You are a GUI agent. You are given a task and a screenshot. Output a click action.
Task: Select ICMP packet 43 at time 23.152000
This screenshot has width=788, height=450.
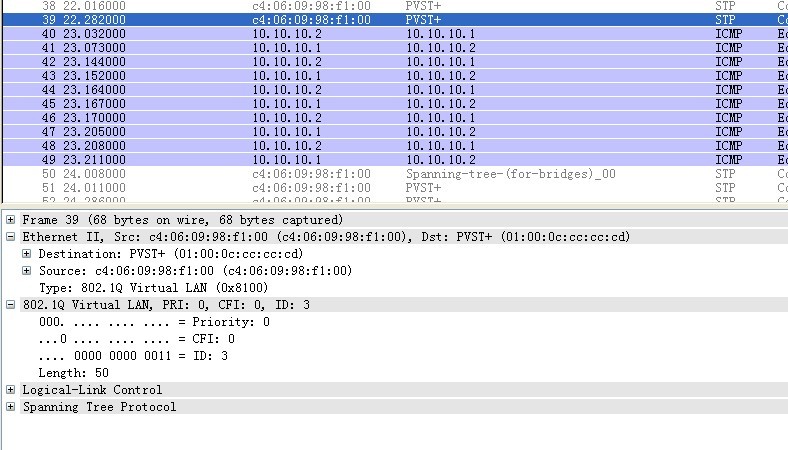tap(300, 75)
